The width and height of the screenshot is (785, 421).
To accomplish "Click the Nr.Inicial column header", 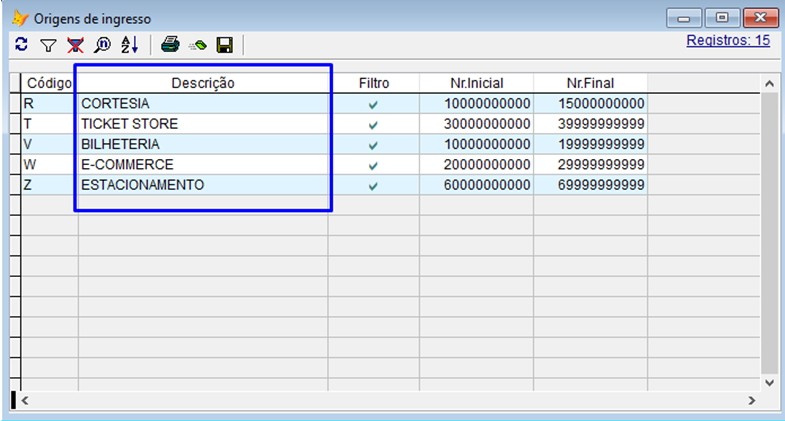I will [475, 83].
